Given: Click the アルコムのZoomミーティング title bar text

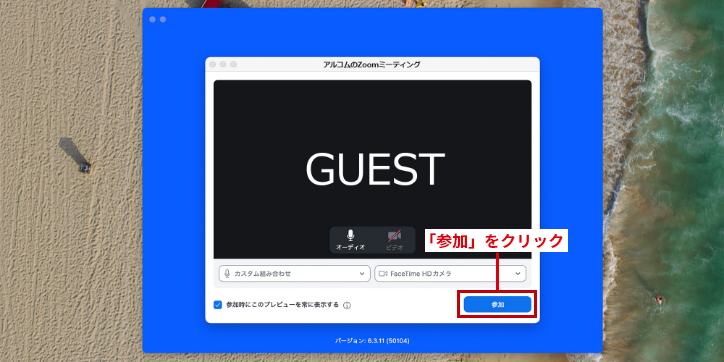Looking at the screenshot, I should tap(372, 65).
